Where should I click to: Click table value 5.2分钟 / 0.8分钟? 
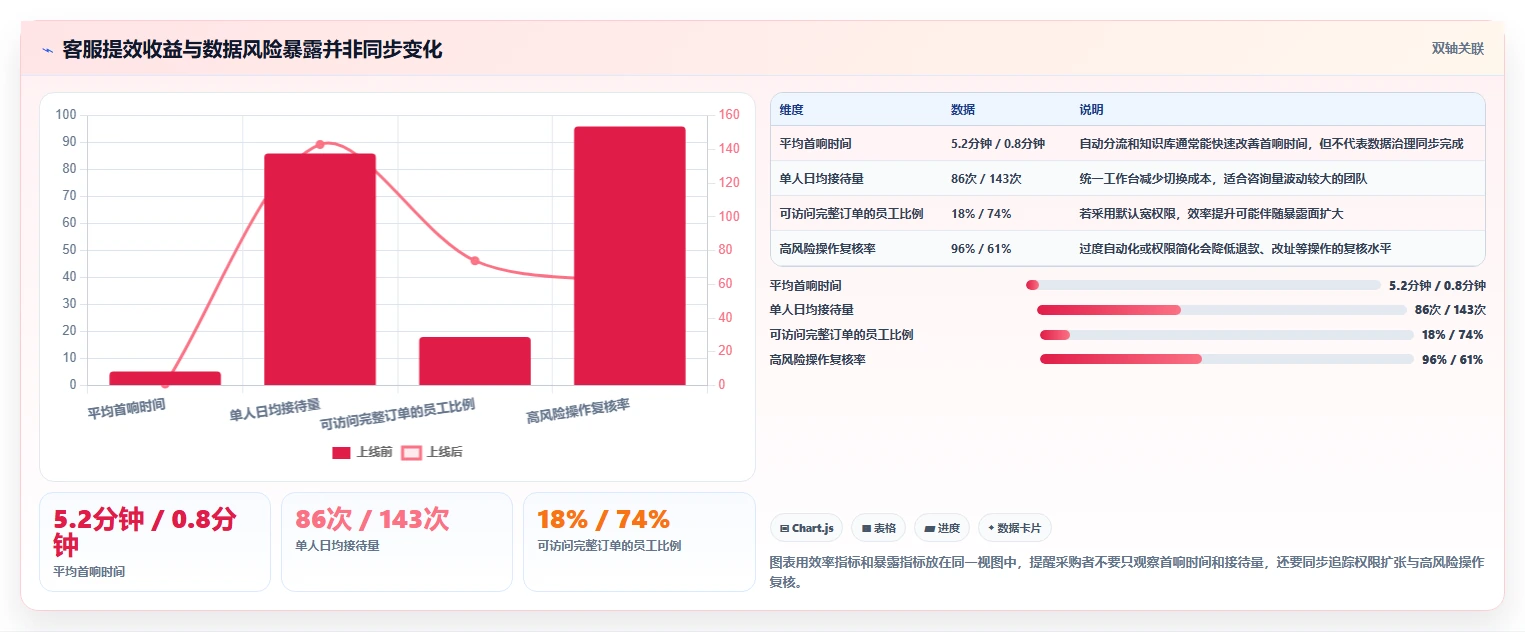coord(997,144)
